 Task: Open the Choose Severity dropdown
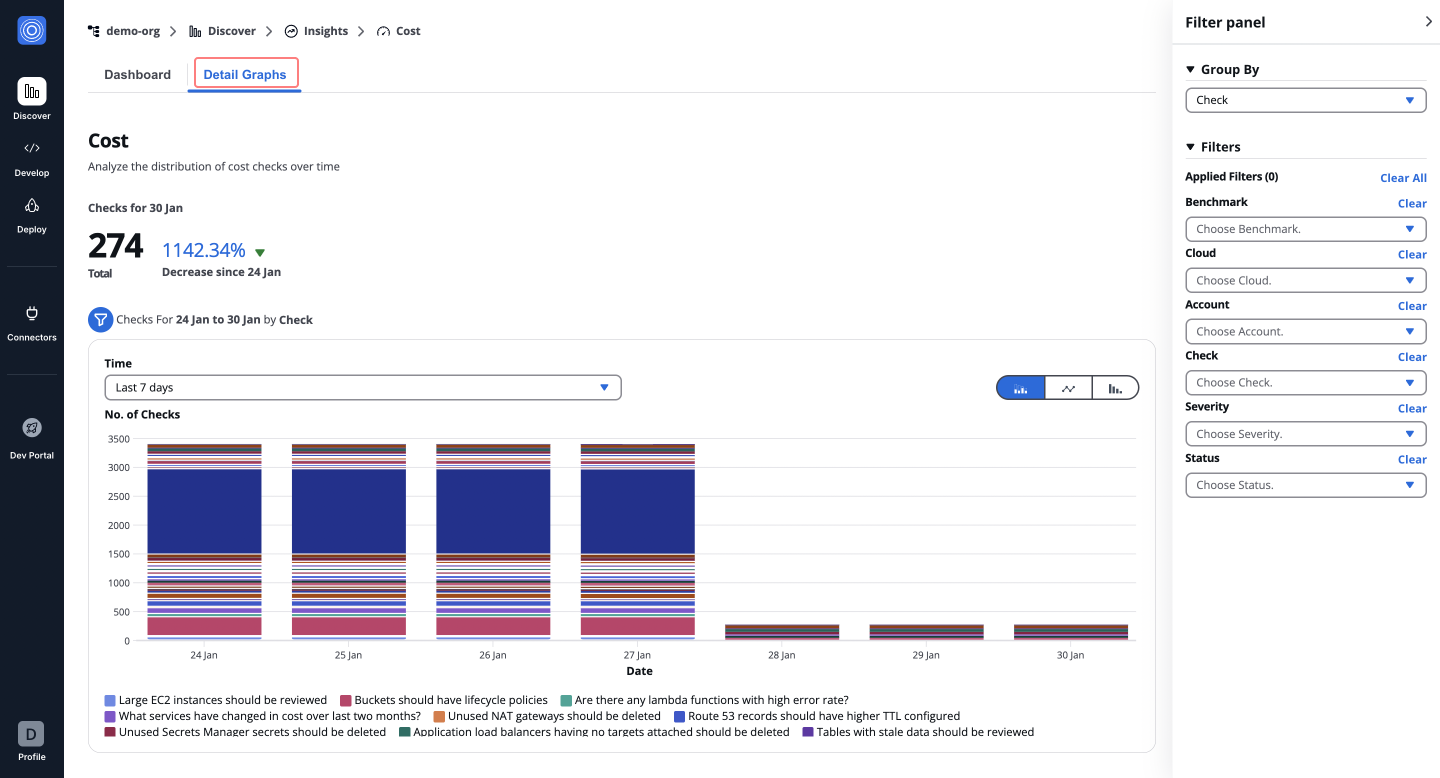1305,433
